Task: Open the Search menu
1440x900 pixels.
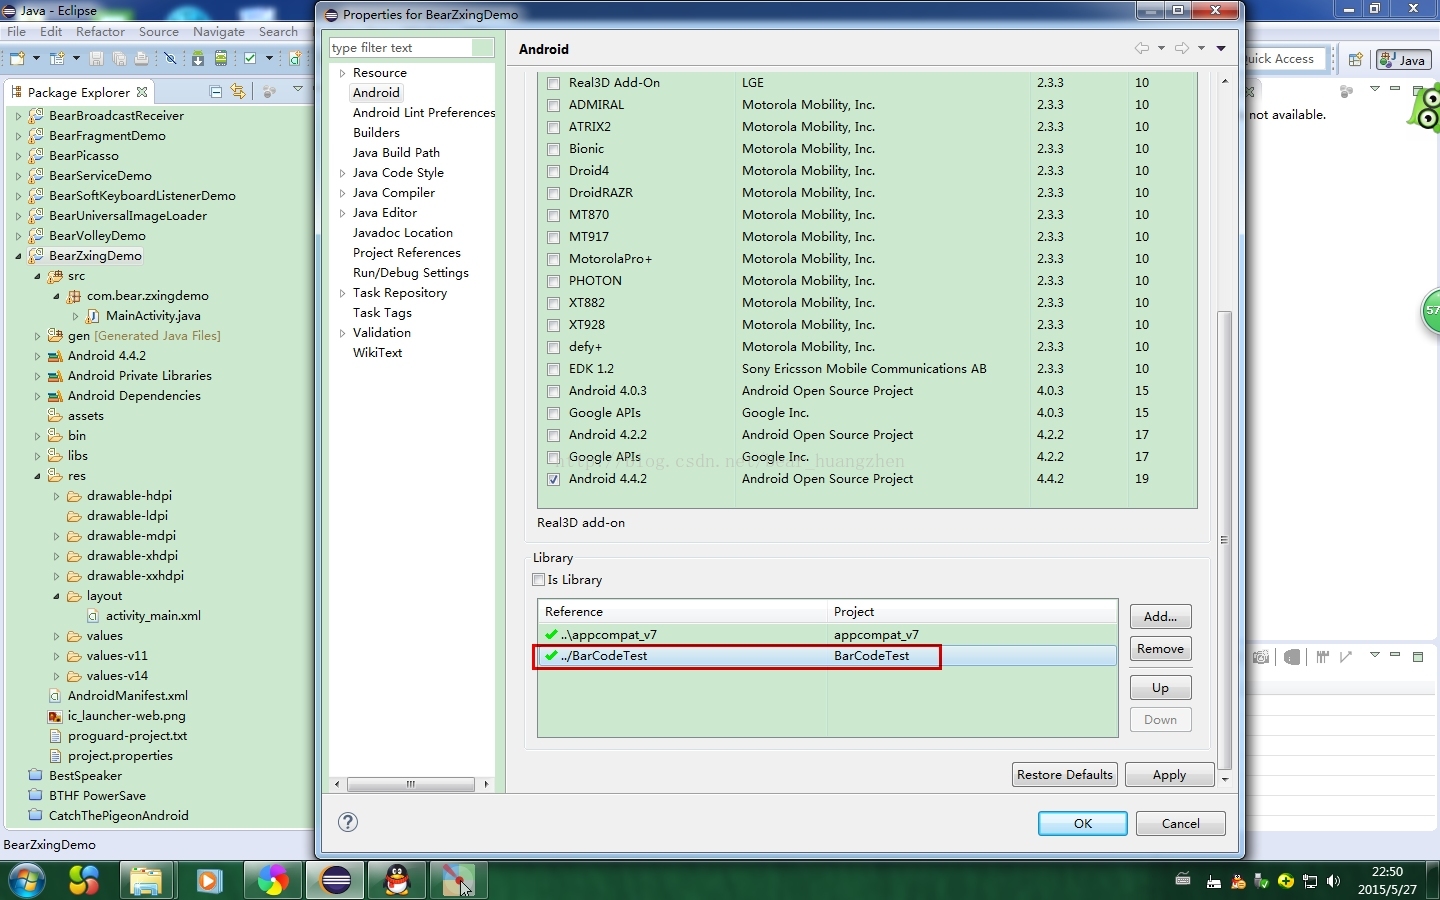Action: point(278,32)
